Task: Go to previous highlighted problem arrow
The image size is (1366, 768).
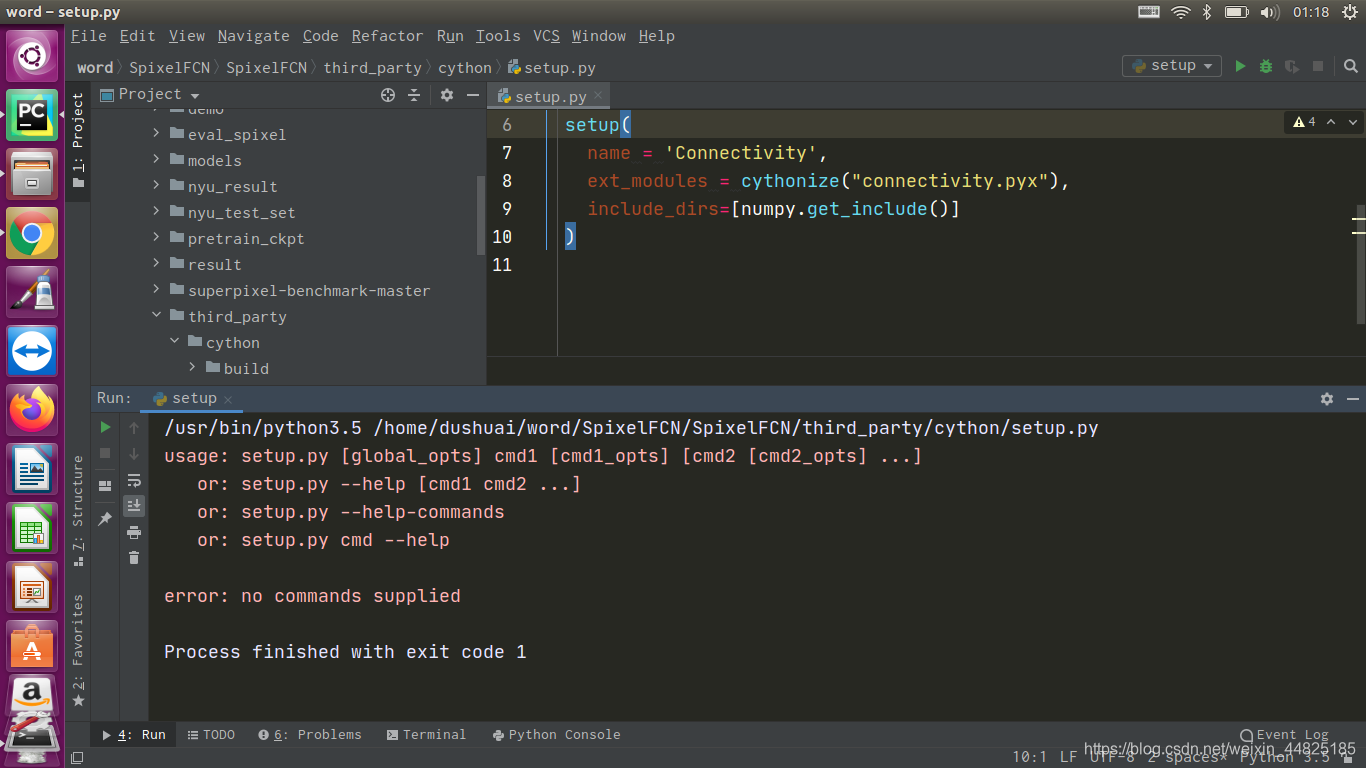Action: (1331, 122)
